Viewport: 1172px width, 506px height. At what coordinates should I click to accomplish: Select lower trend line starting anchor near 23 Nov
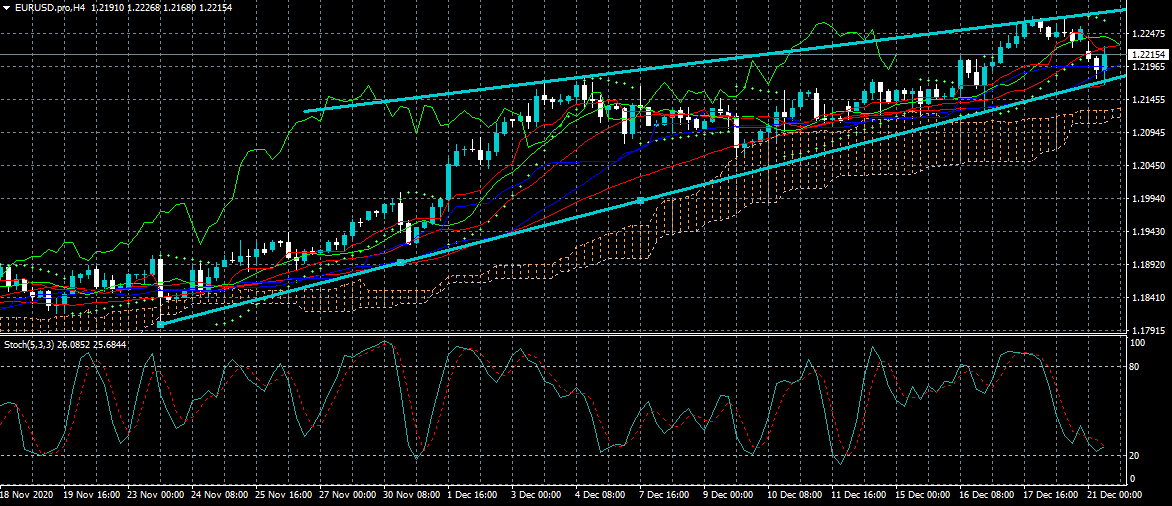coord(161,324)
